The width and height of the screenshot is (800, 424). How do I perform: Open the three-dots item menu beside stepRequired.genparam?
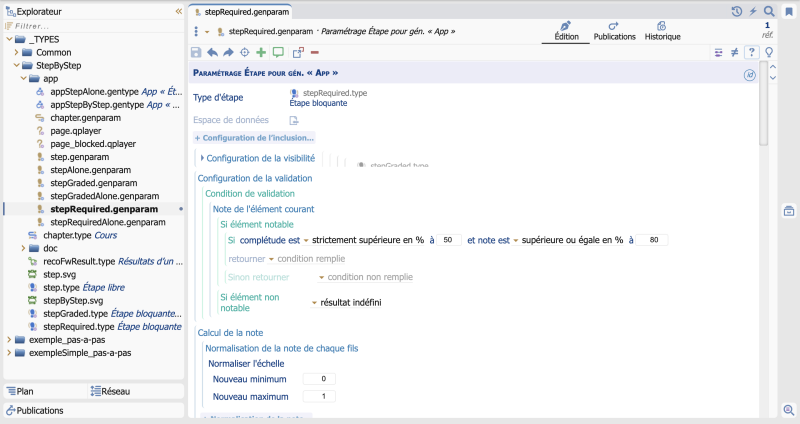click(196, 32)
